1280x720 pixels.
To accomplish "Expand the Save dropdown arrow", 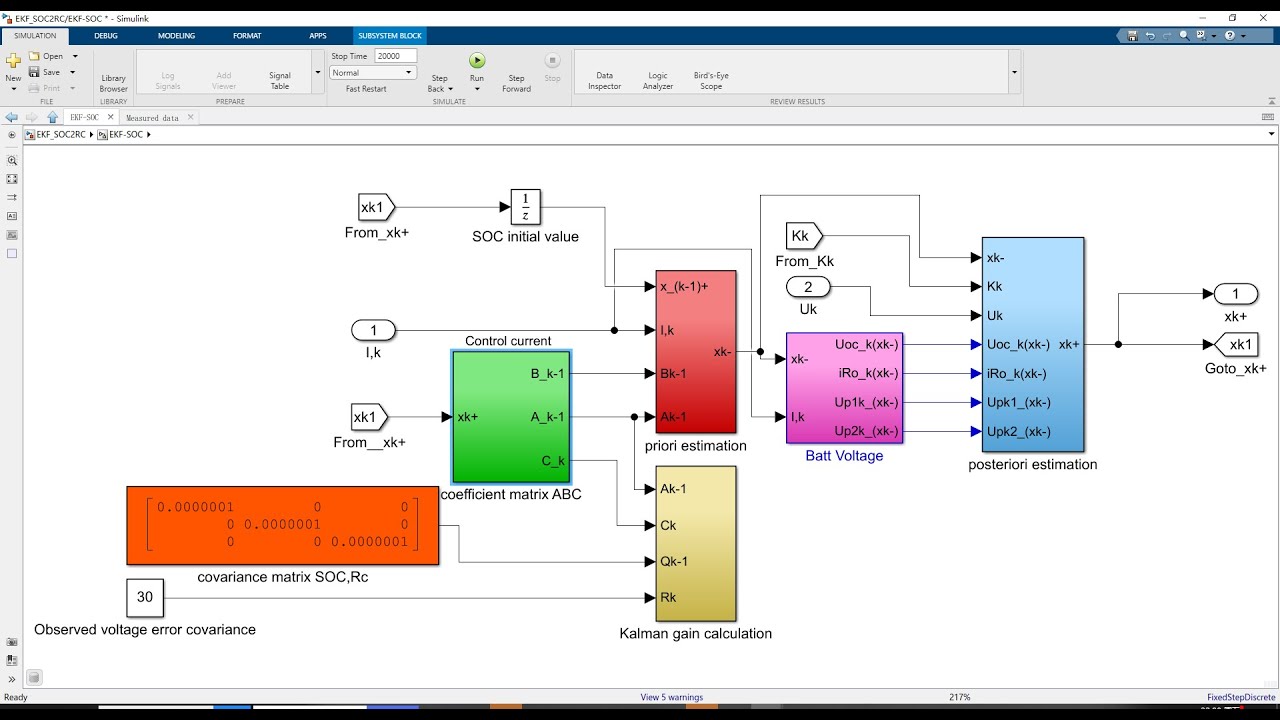I will [74, 73].
